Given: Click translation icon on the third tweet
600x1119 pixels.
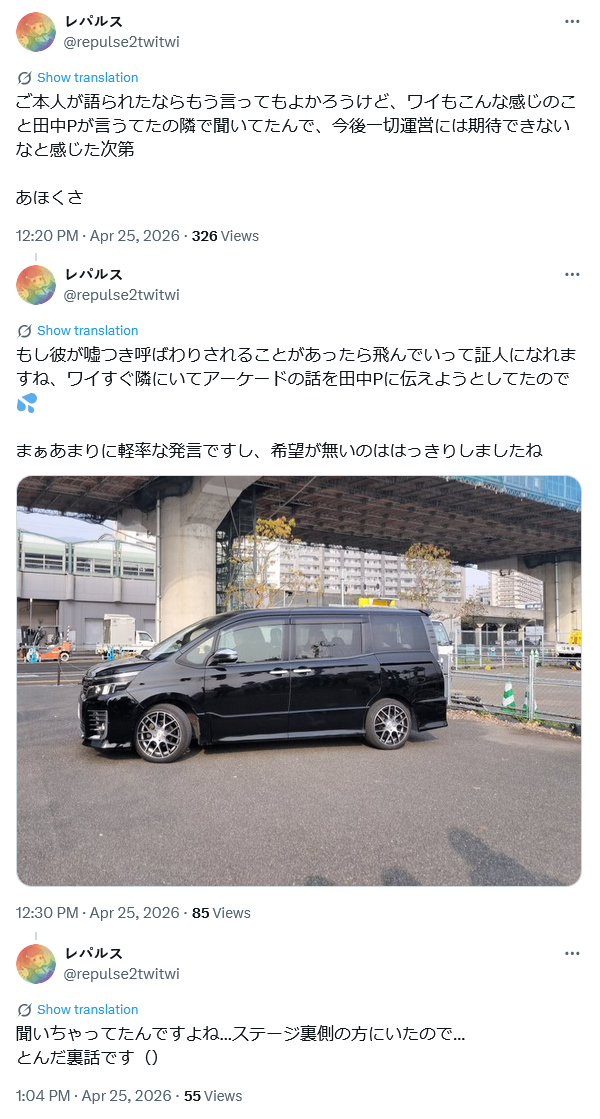Looking at the screenshot, I should pos(24,1010).
